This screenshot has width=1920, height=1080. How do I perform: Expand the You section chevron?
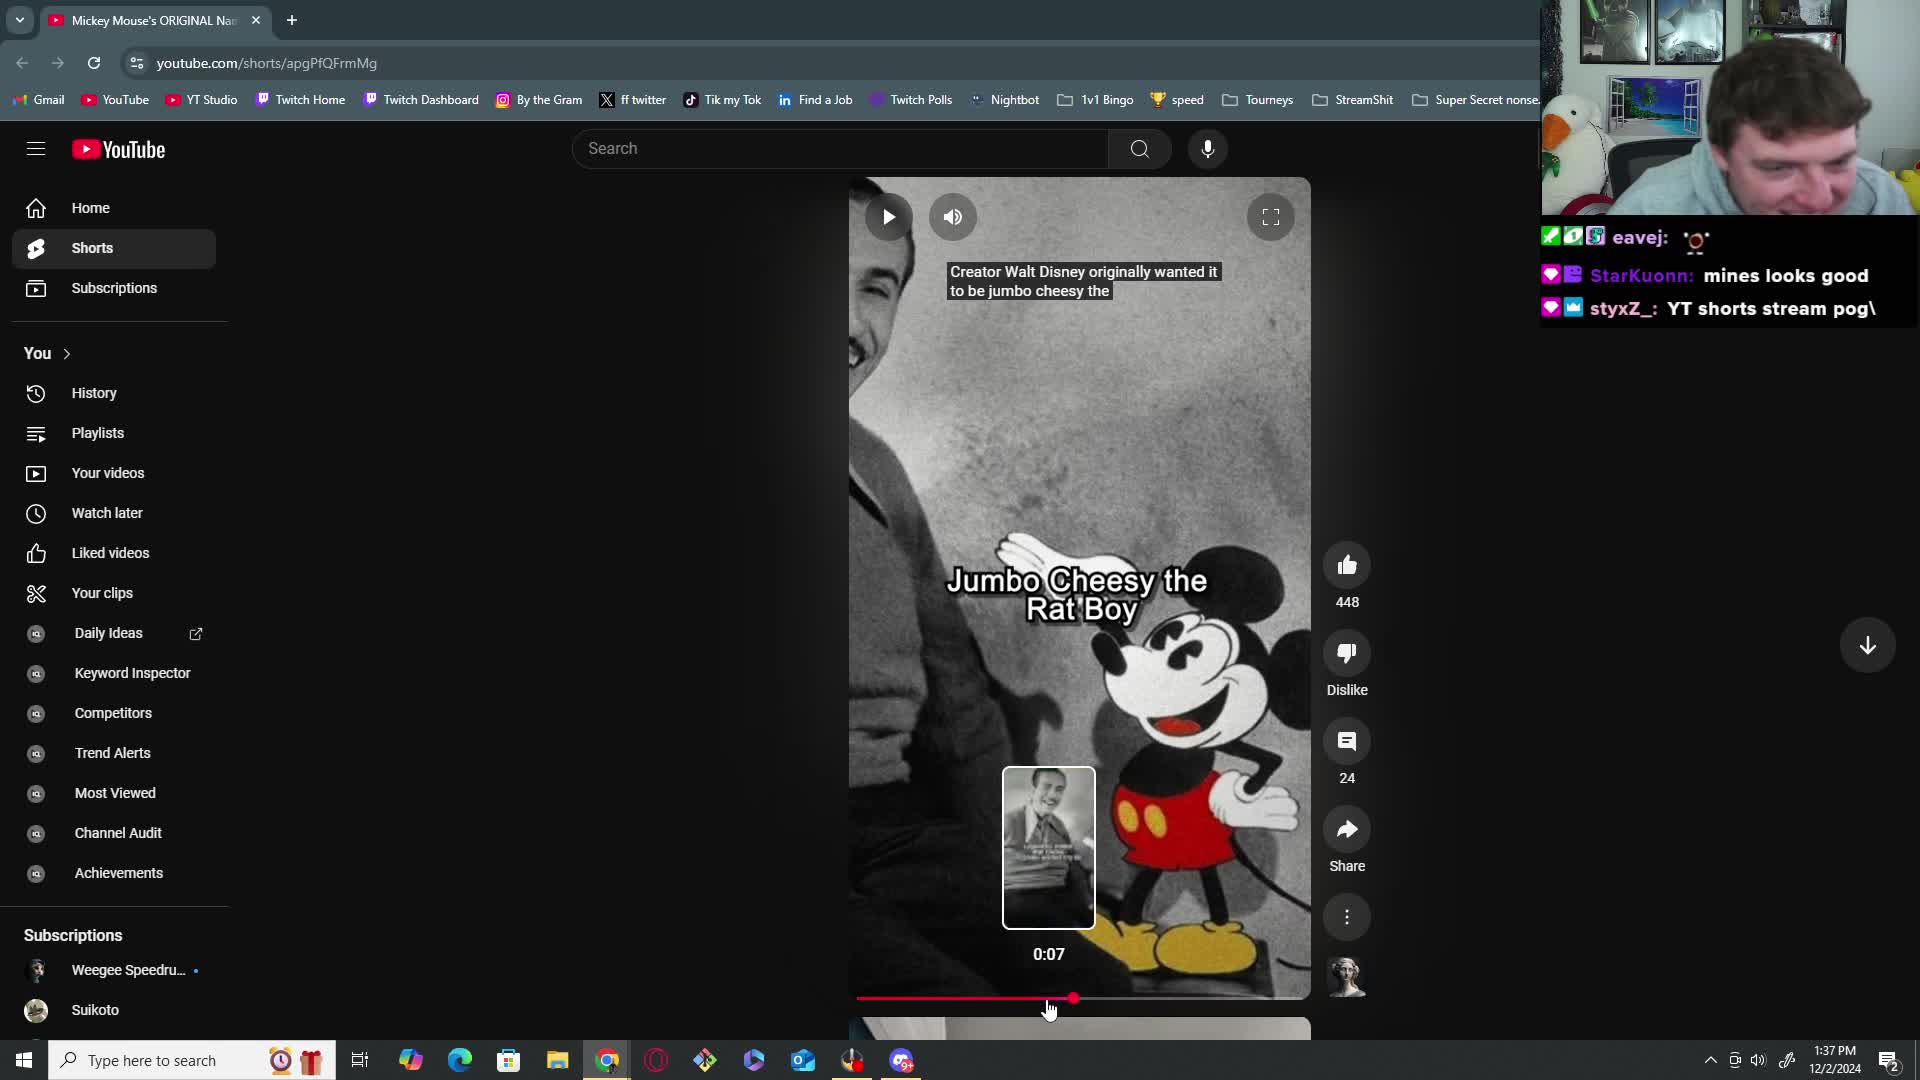coord(67,354)
